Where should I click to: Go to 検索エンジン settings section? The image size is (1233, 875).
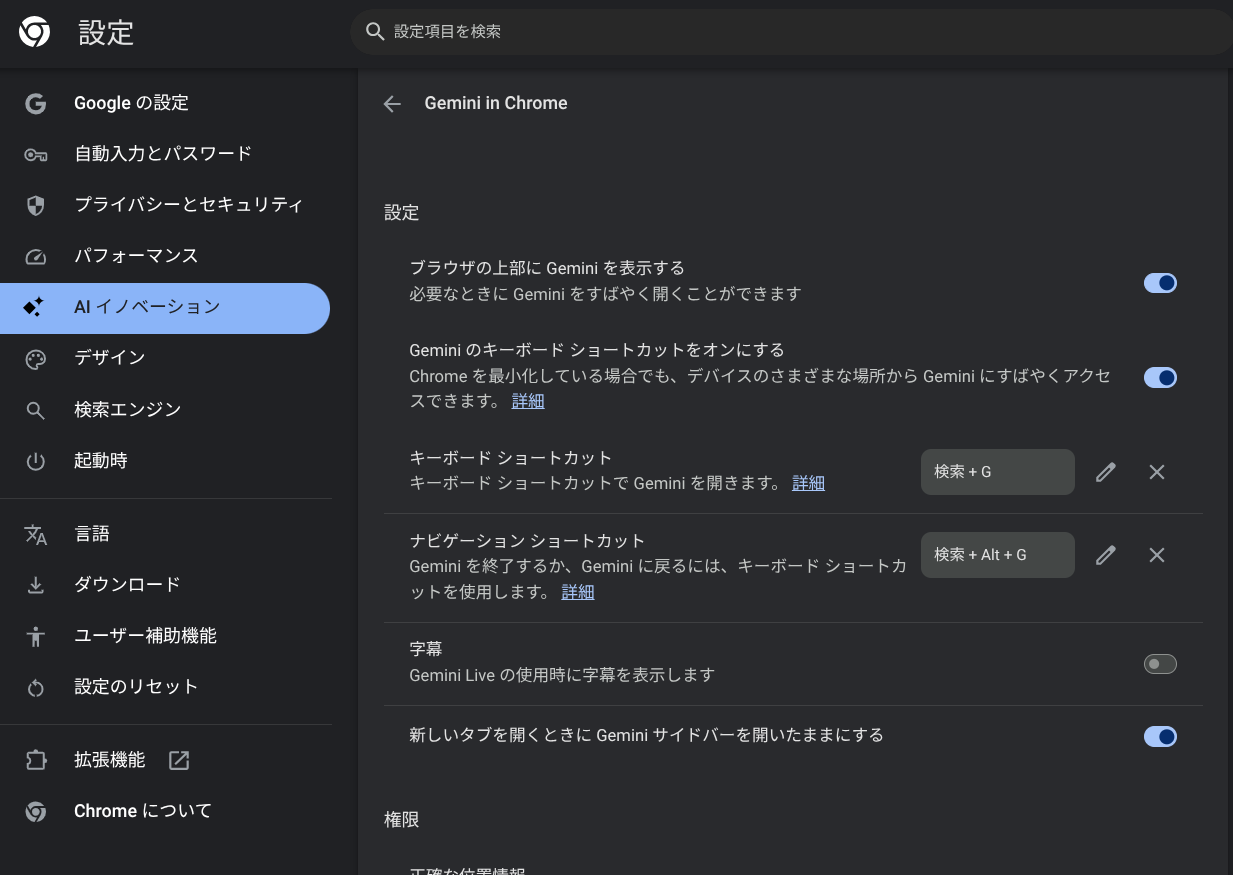pyautogui.click(x=127, y=410)
